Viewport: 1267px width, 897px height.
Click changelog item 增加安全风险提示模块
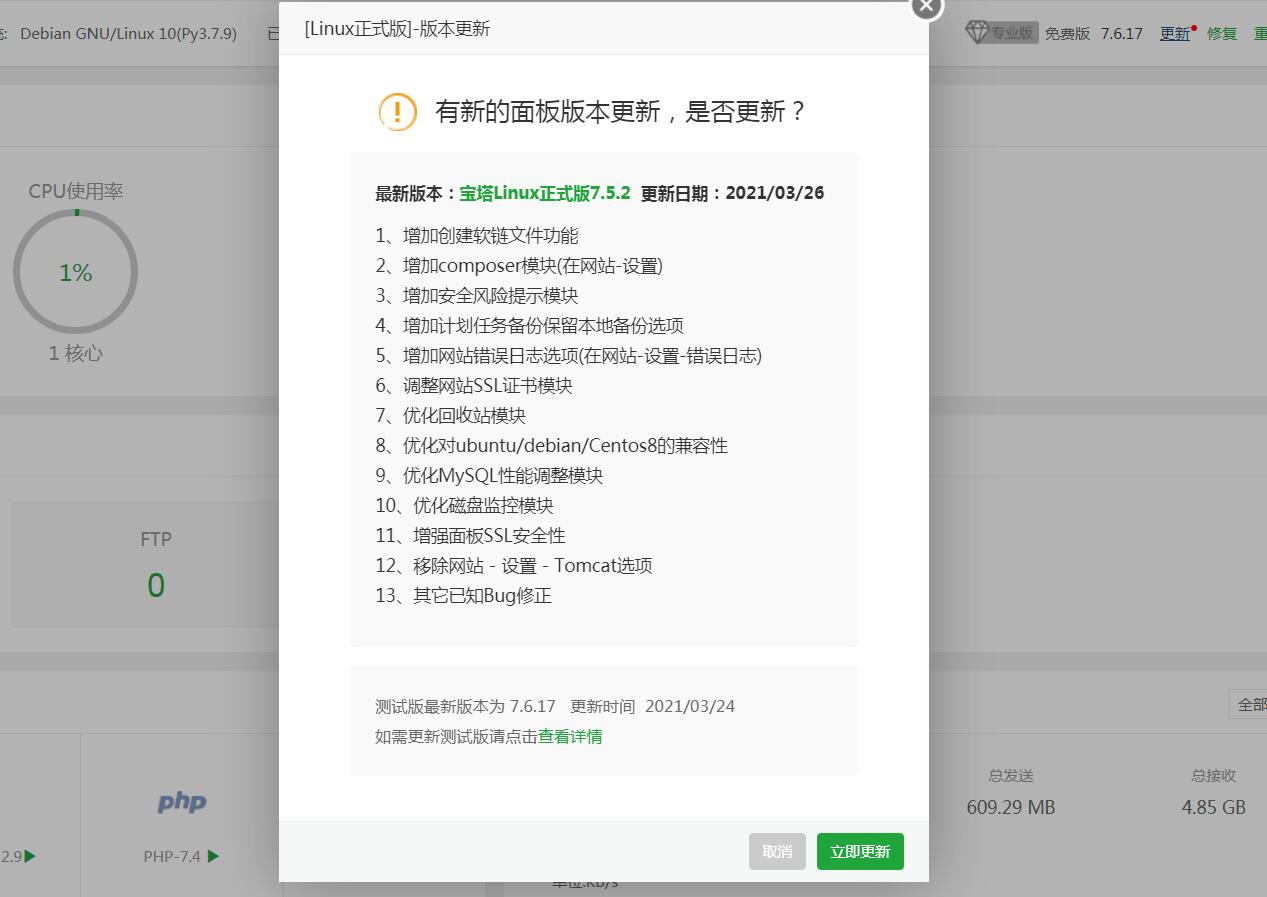tap(477, 296)
